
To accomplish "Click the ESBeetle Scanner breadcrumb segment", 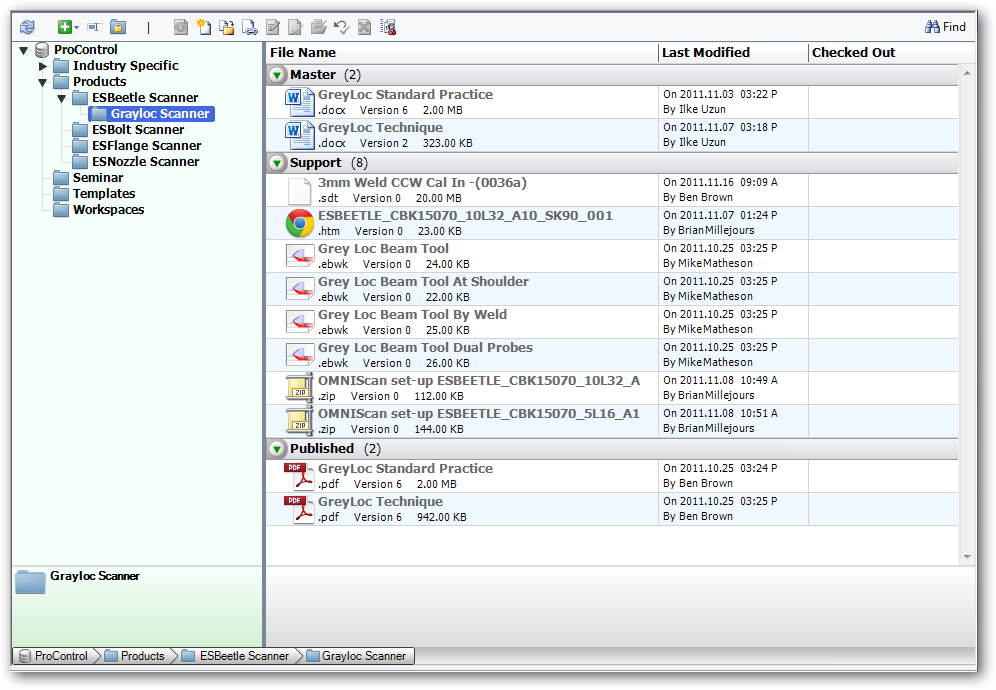I will [x=236, y=656].
